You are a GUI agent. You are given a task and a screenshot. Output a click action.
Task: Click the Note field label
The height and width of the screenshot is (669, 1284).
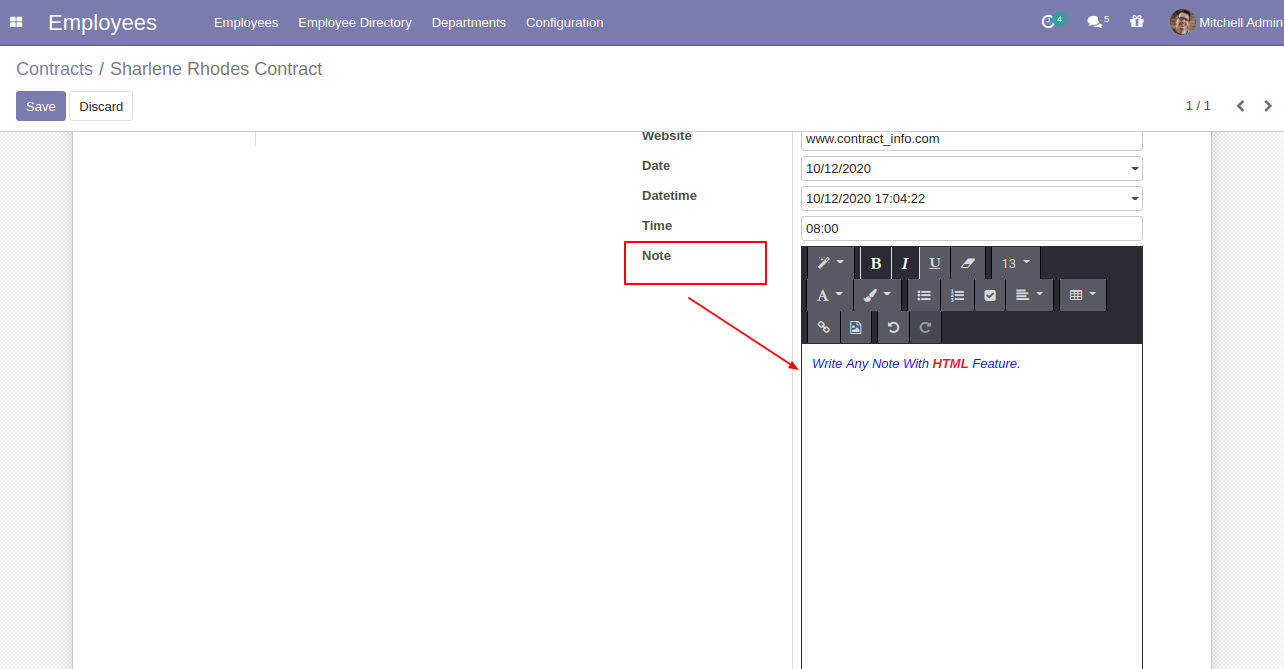tap(656, 256)
